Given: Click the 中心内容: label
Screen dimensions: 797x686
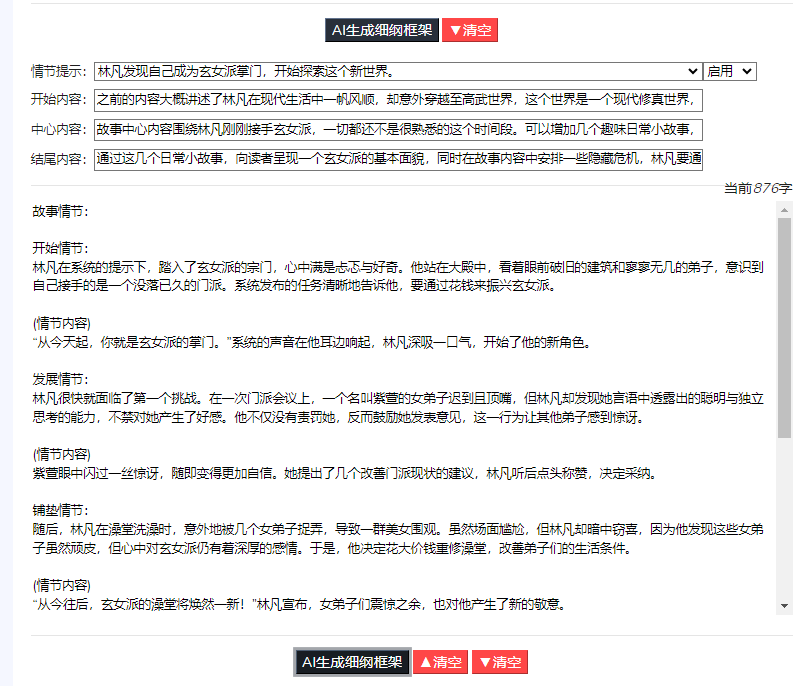Looking at the screenshot, I should (59, 129).
